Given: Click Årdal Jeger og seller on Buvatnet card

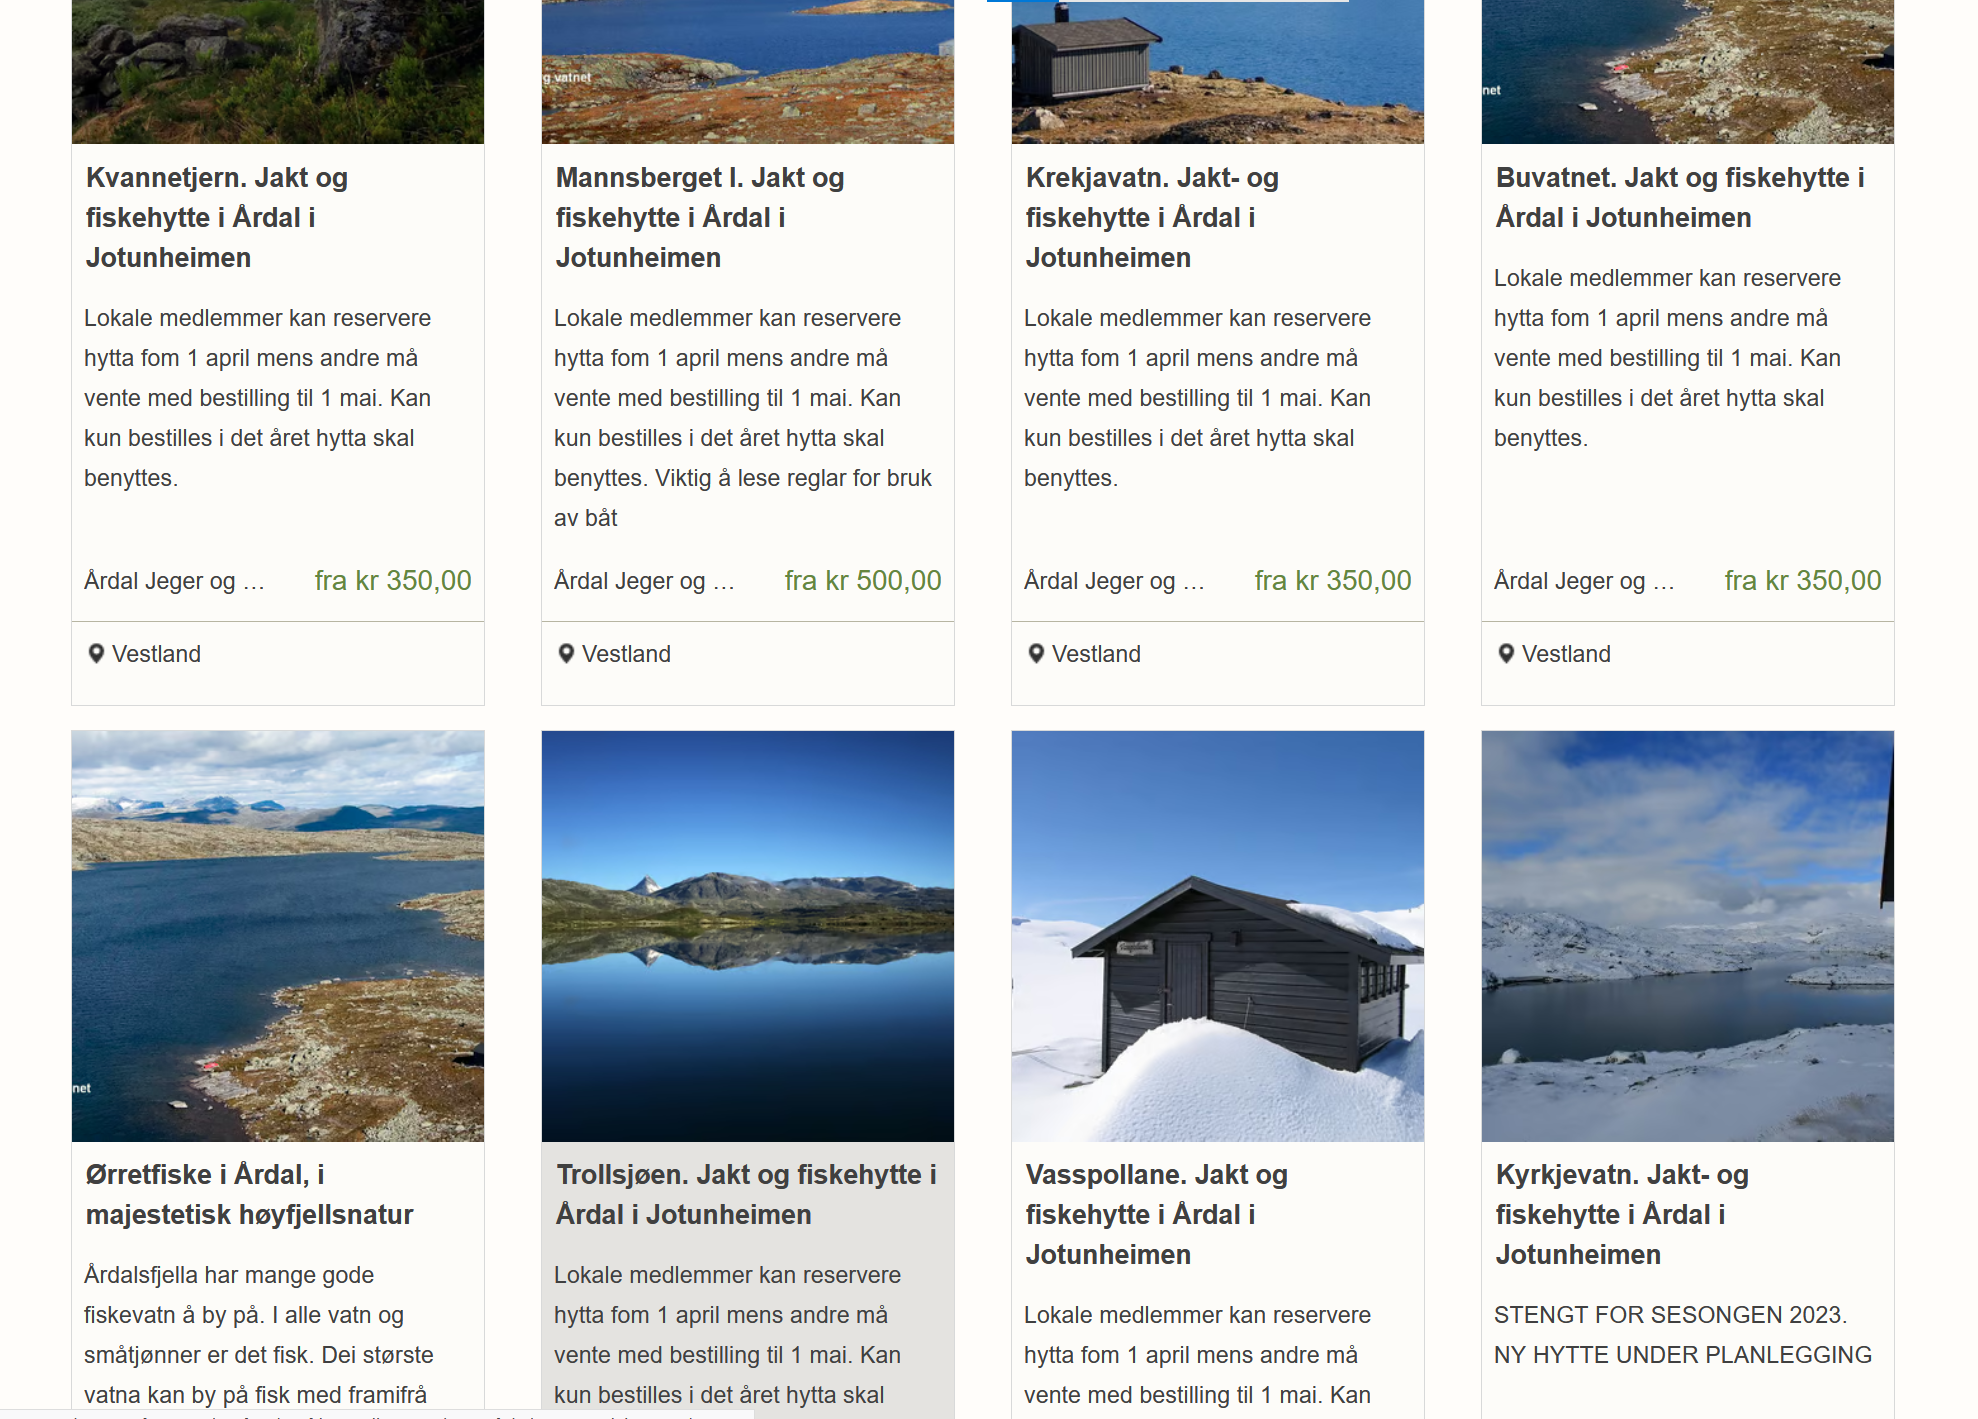Looking at the screenshot, I should (1583, 581).
